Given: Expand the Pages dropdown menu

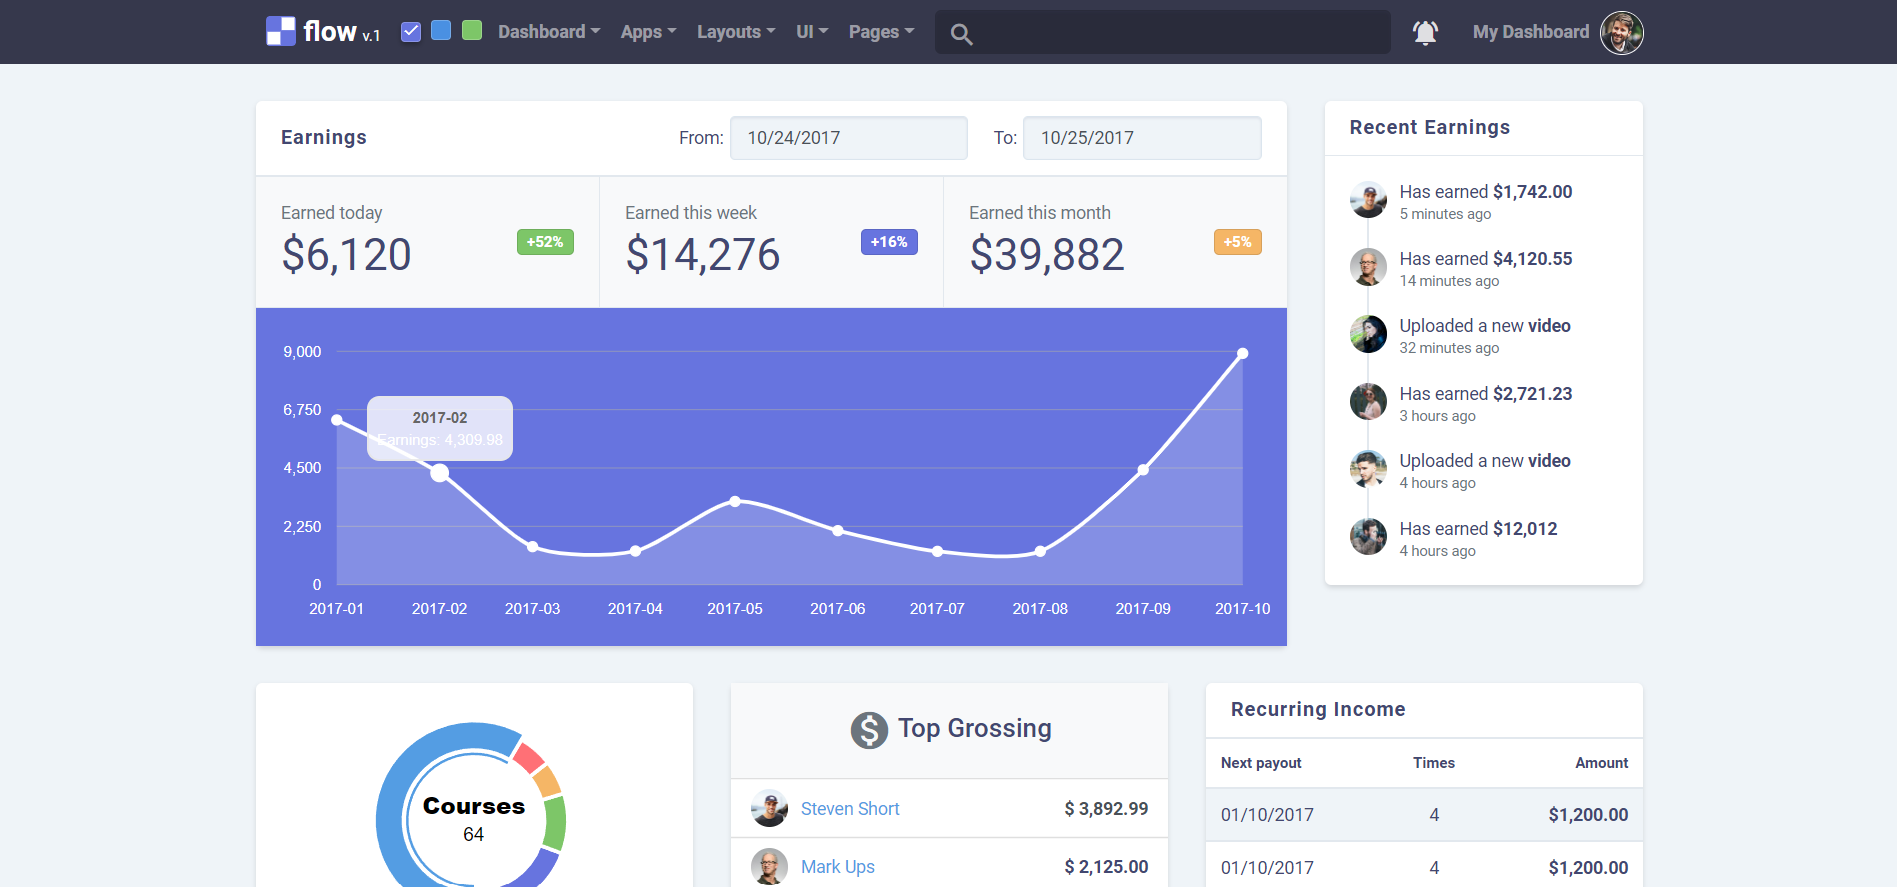Looking at the screenshot, I should (x=880, y=32).
